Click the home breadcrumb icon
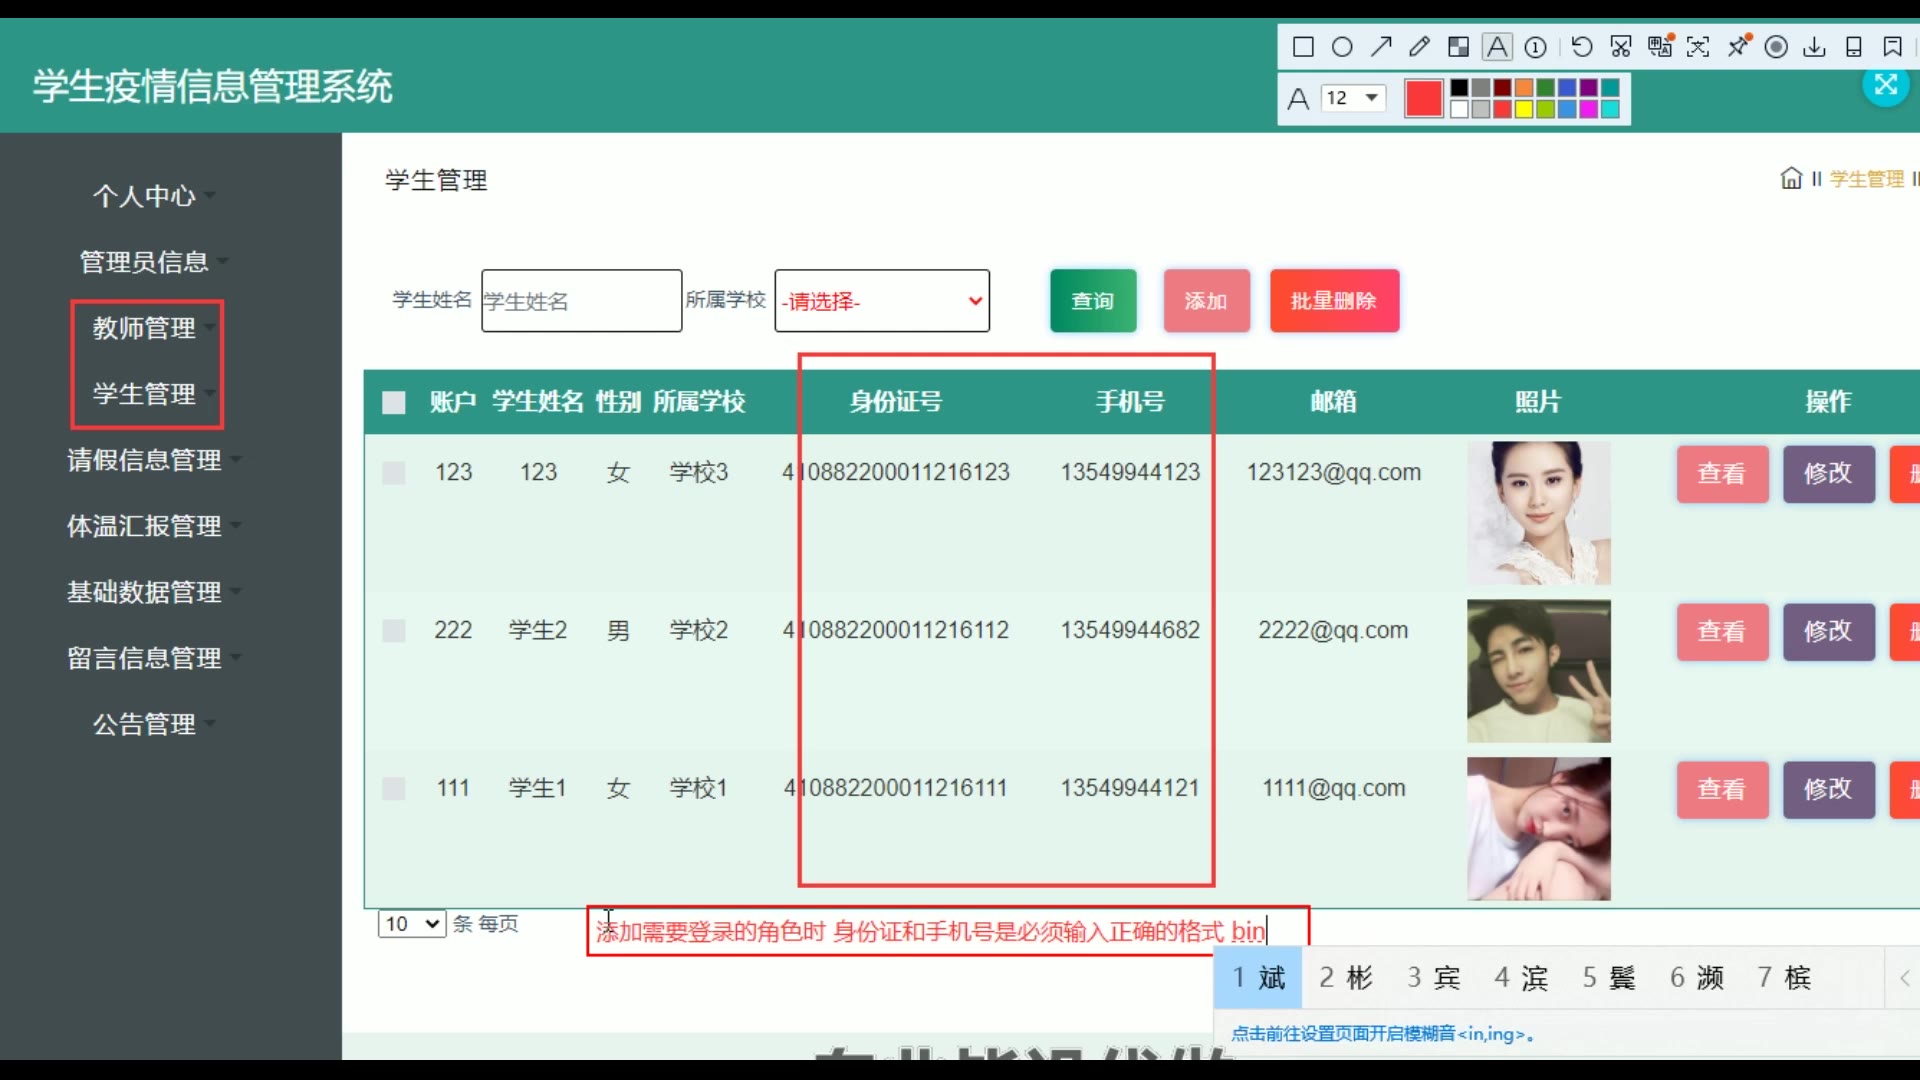This screenshot has height=1080, width=1920. coord(1791,179)
